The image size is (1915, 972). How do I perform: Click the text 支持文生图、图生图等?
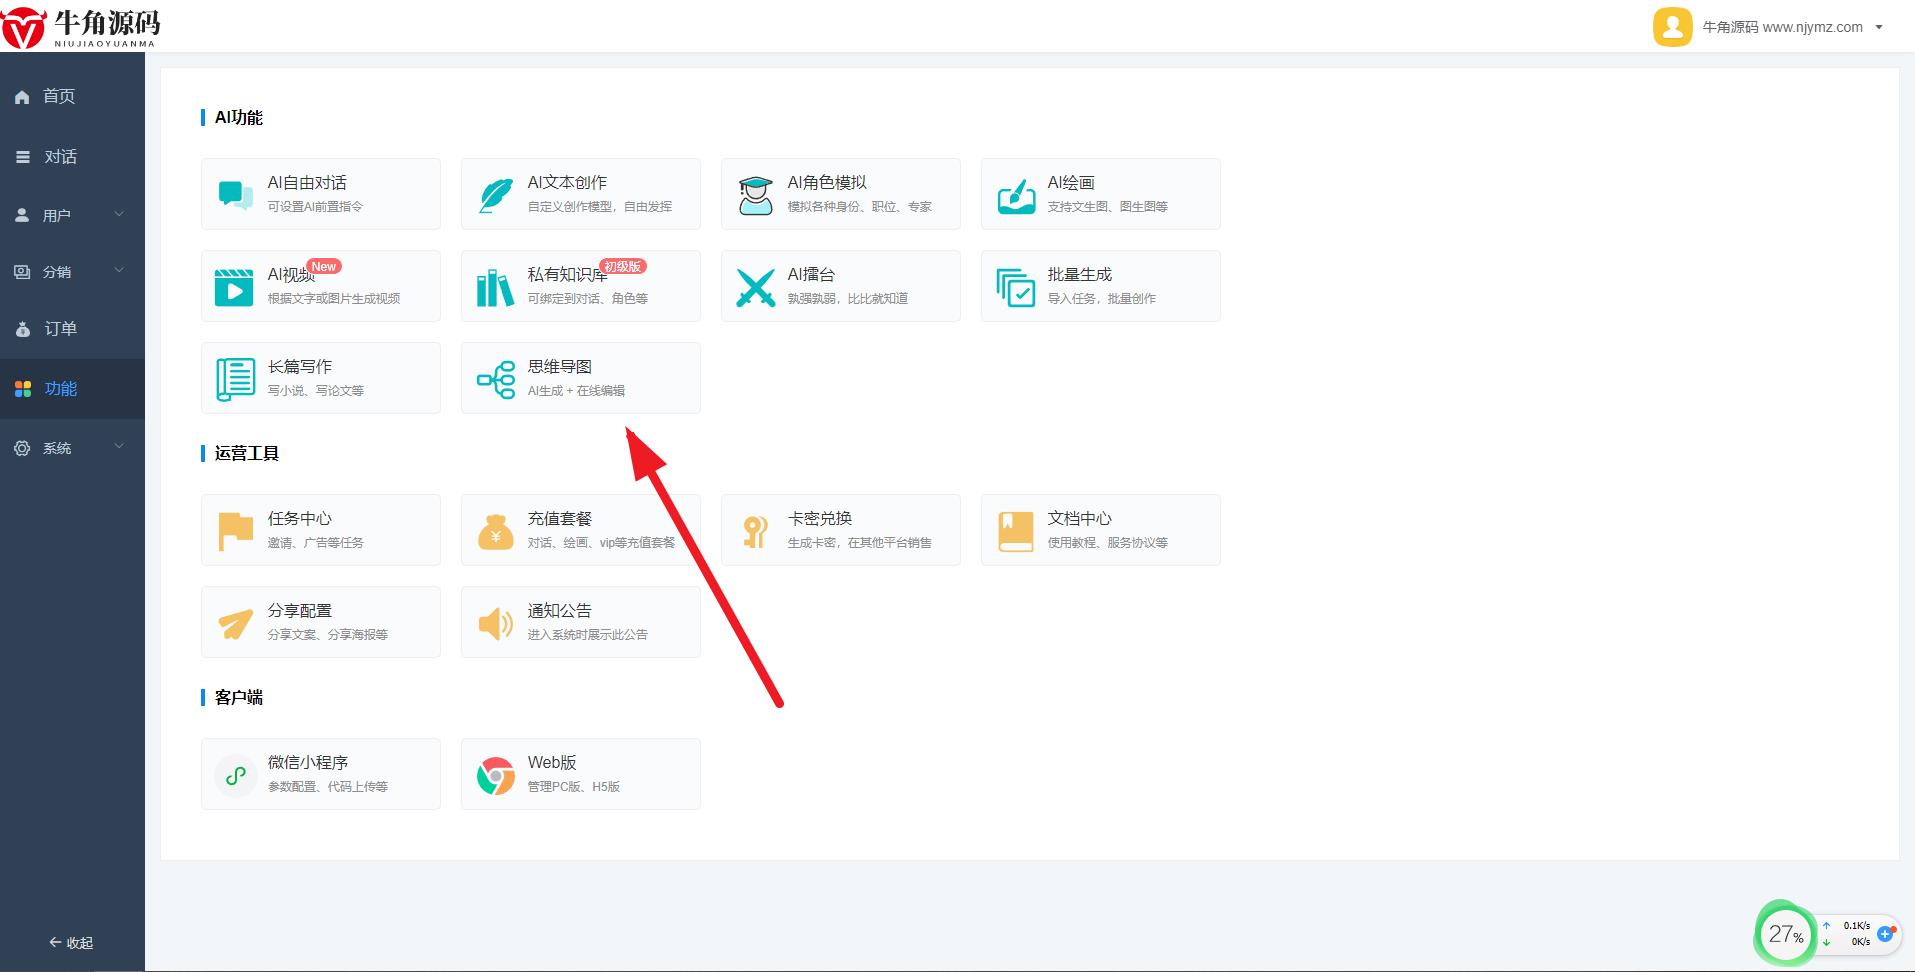[1108, 207]
